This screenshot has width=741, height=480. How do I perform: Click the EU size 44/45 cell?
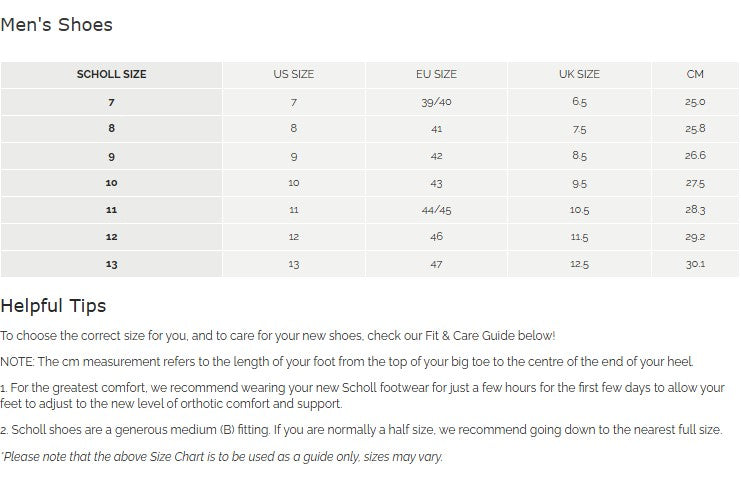(x=436, y=210)
